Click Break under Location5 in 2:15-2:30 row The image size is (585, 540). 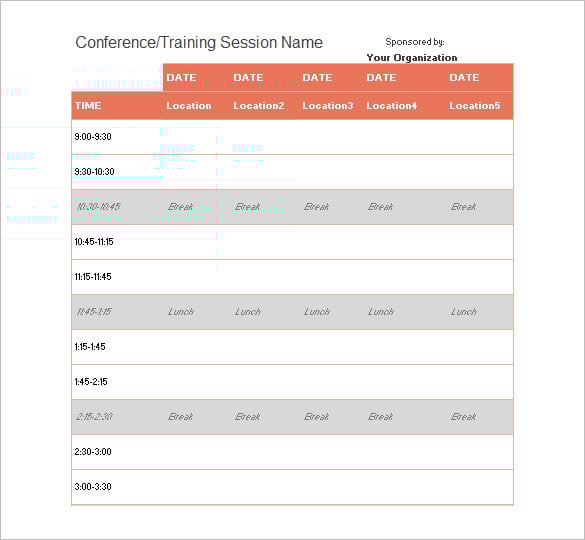pyautogui.click(x=464, y=417)
